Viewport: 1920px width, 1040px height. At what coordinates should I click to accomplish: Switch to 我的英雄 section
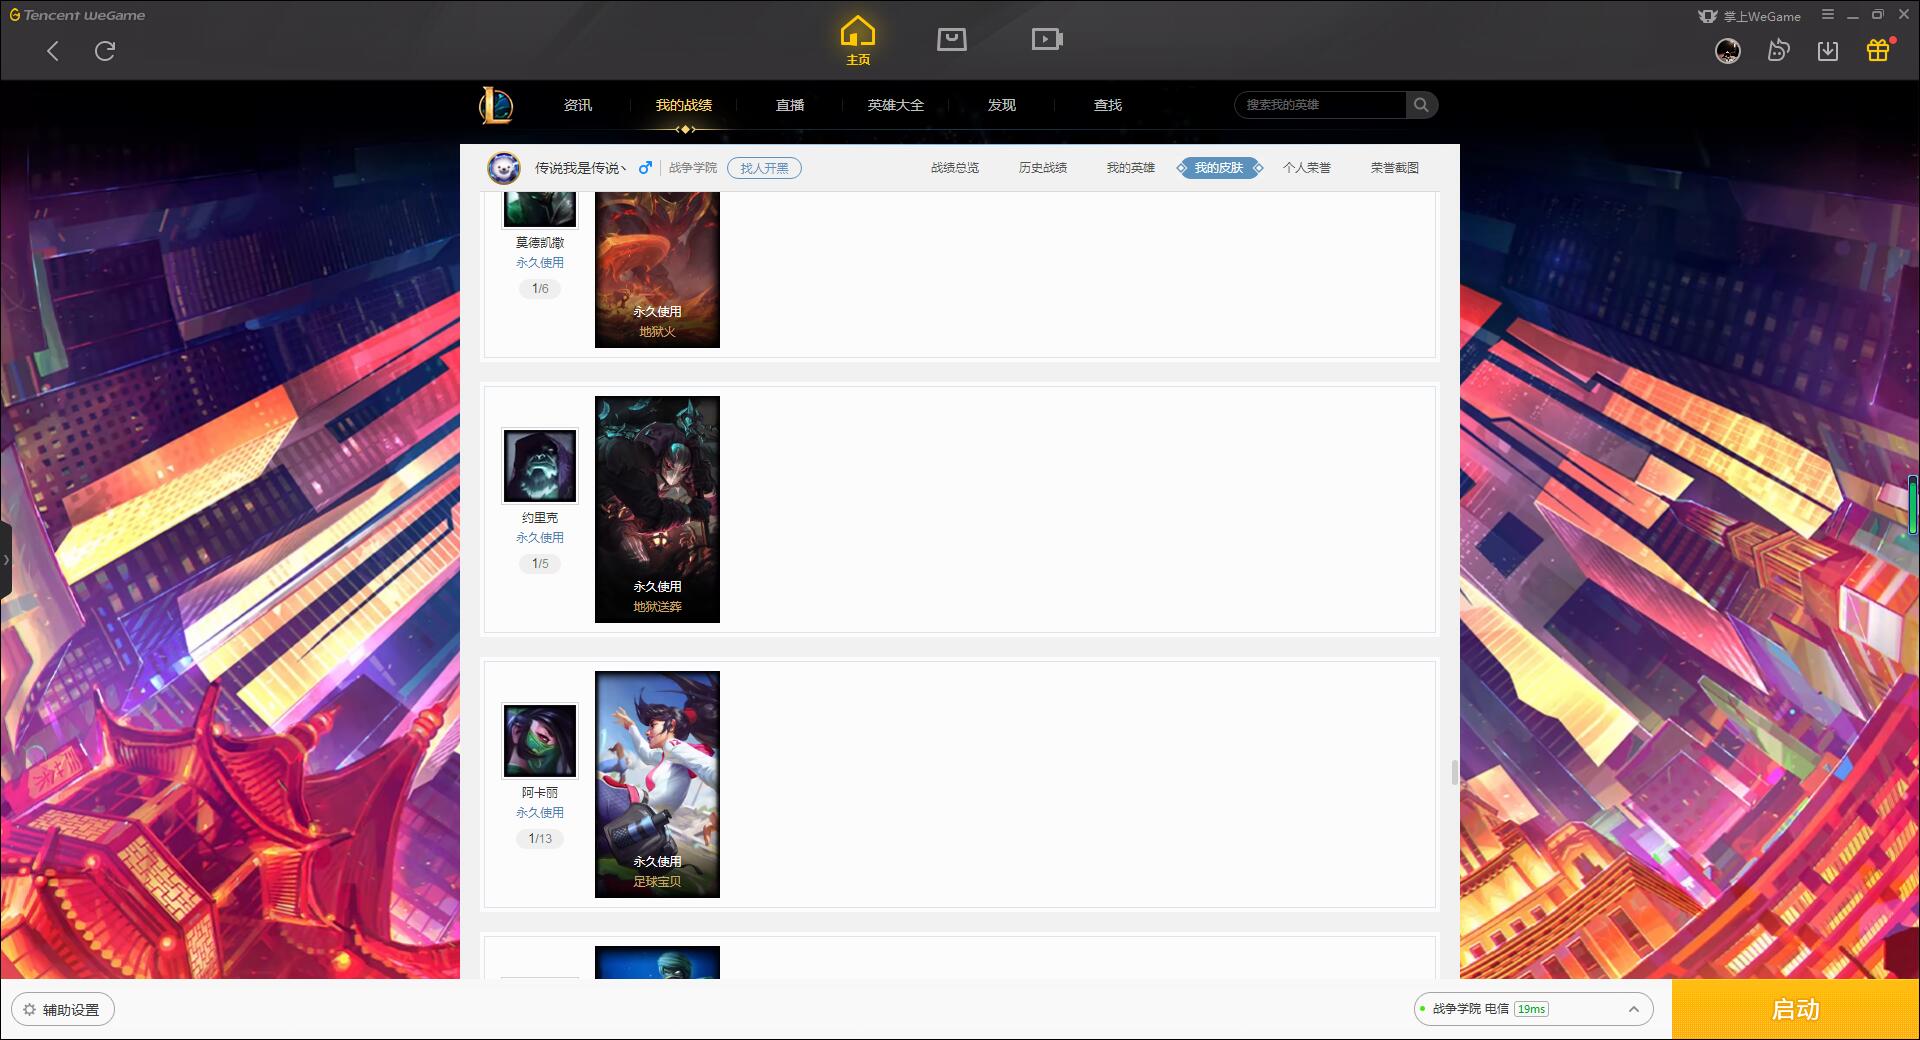[1131, 168]
